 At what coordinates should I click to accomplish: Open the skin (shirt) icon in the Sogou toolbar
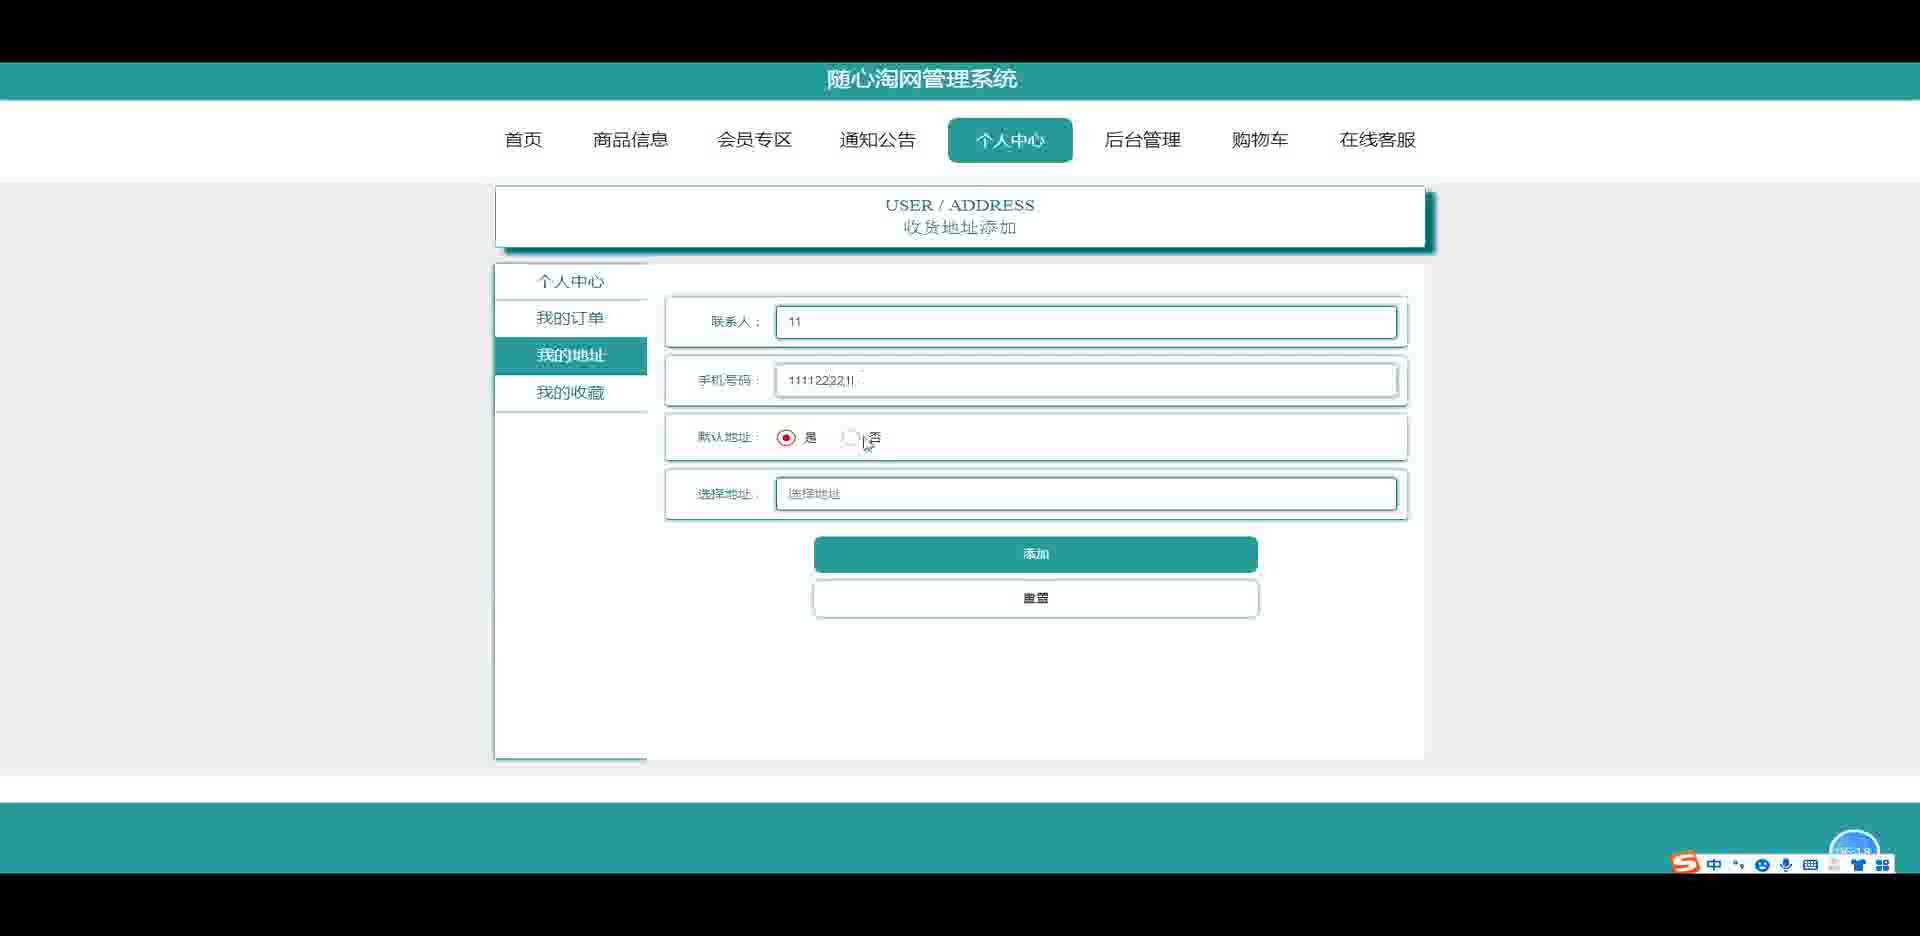coord(1858,865)
